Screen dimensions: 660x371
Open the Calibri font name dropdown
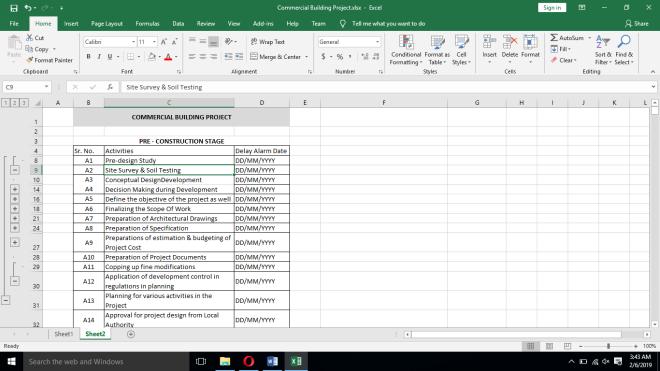pyautogui.click(x=133, y=42)
